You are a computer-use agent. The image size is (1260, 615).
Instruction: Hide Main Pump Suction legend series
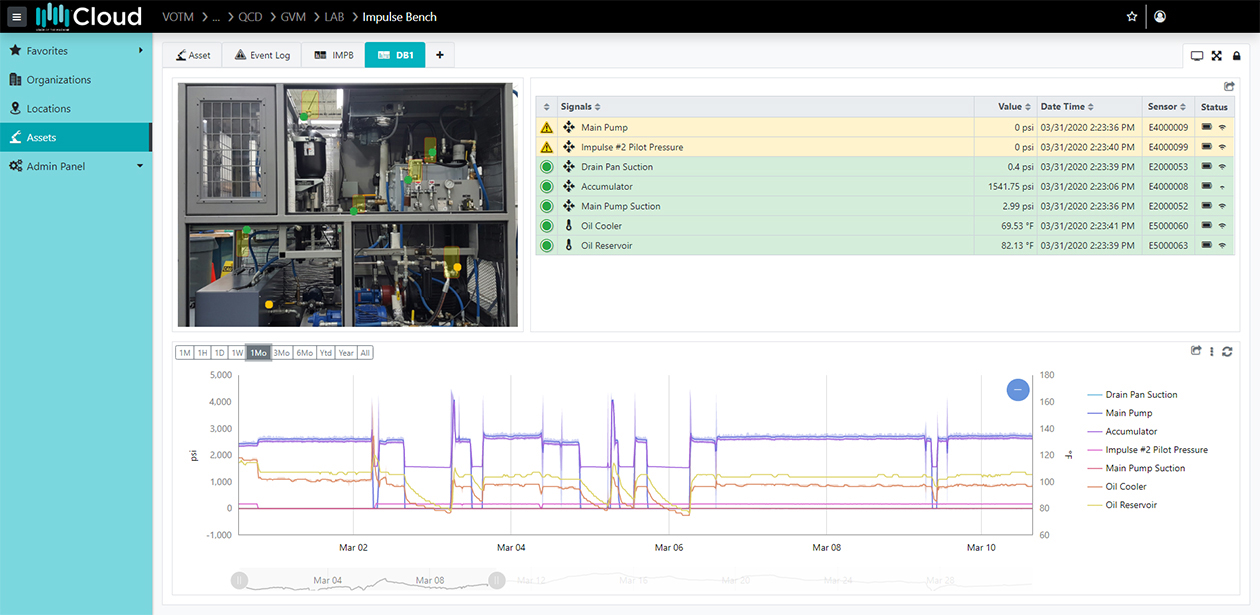click(x=1145, y=468)
